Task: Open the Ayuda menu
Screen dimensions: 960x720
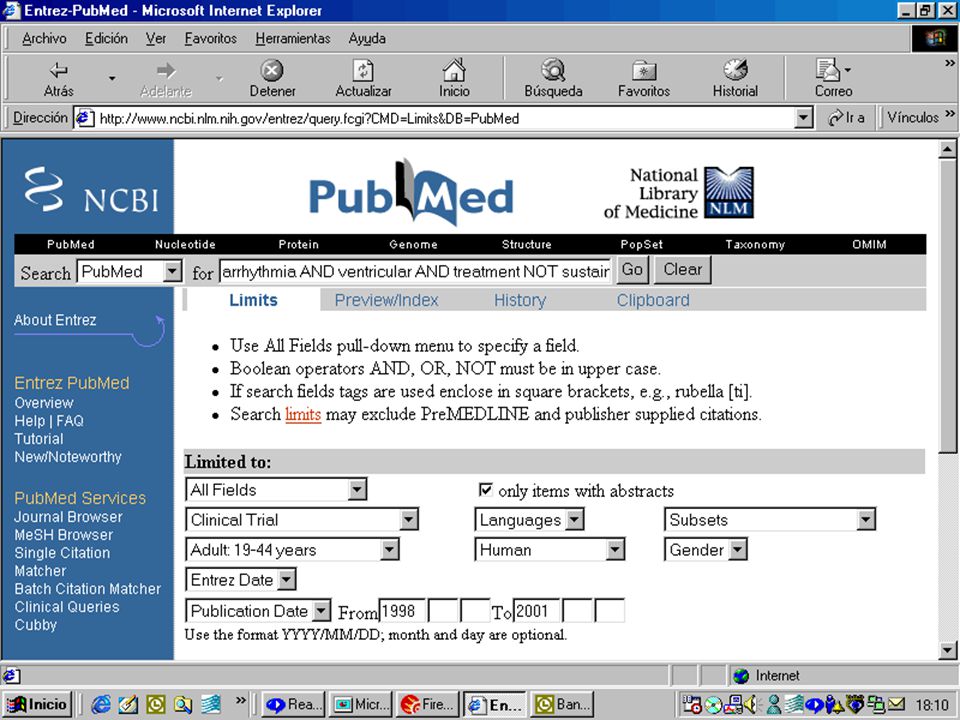Action: (x=367, y=39)
